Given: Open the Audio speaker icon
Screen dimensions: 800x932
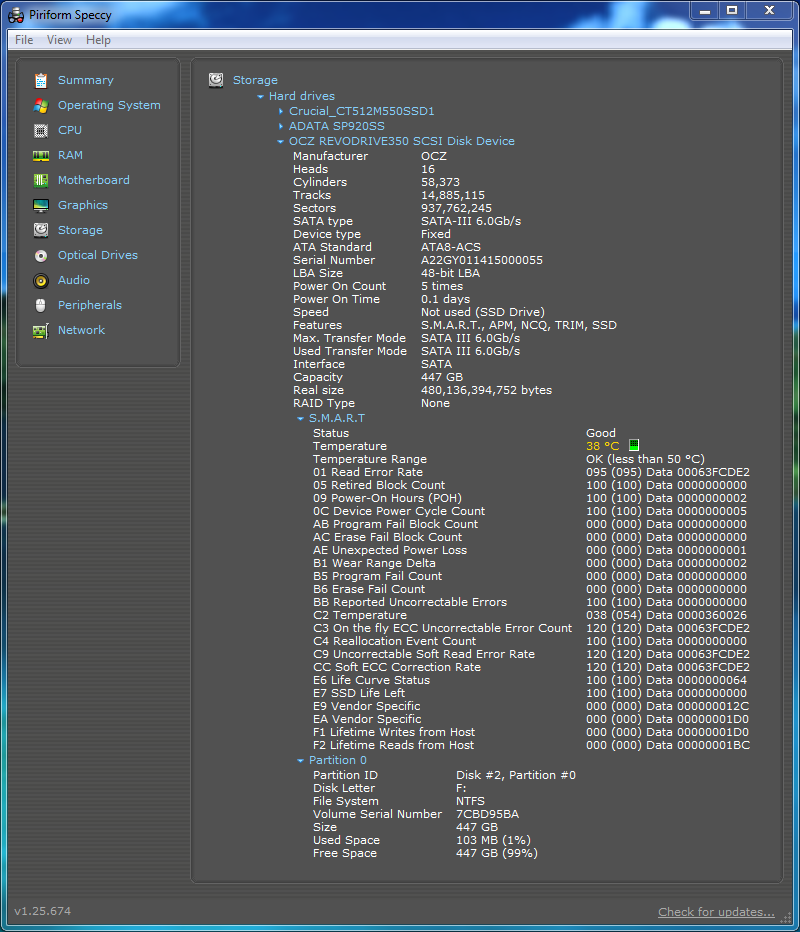Looking at the screenshot, I should click(41, 280).
